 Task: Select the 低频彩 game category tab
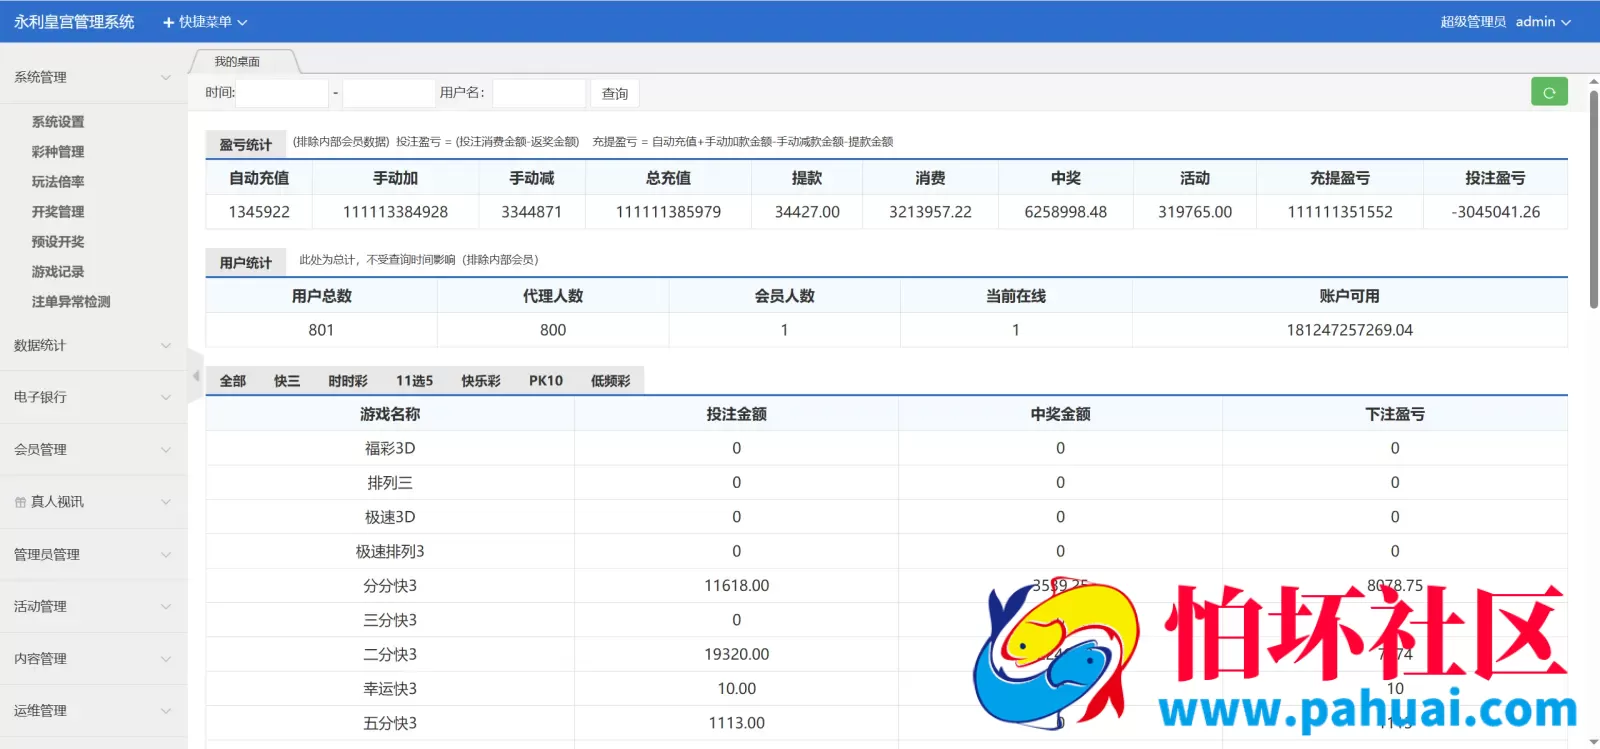tap(611, 381)
